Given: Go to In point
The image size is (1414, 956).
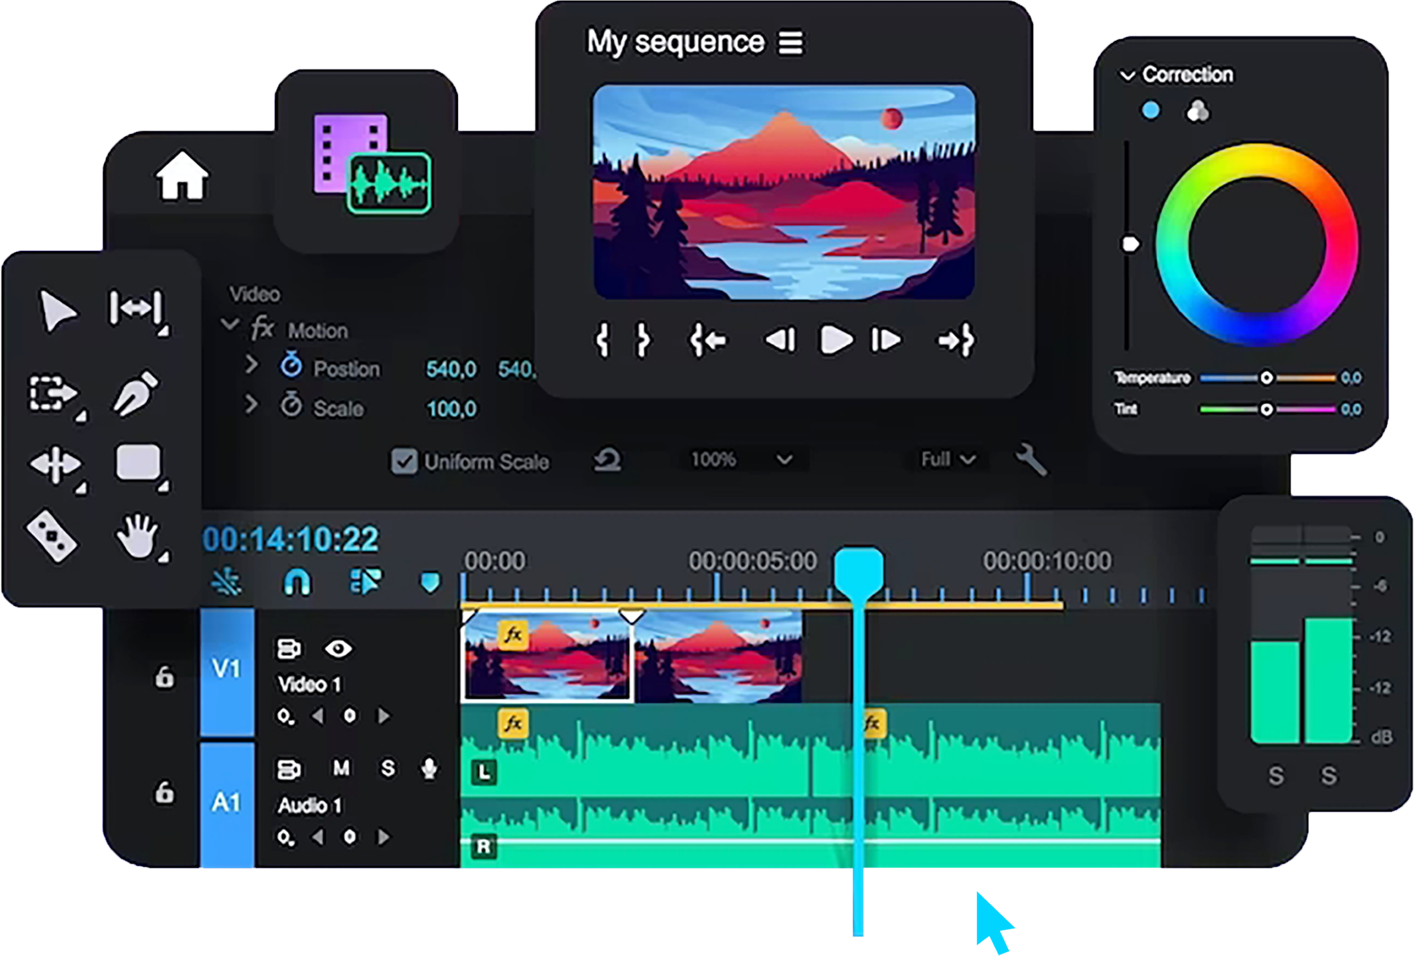Looking at the screenshot, I should tap(708, 341).
